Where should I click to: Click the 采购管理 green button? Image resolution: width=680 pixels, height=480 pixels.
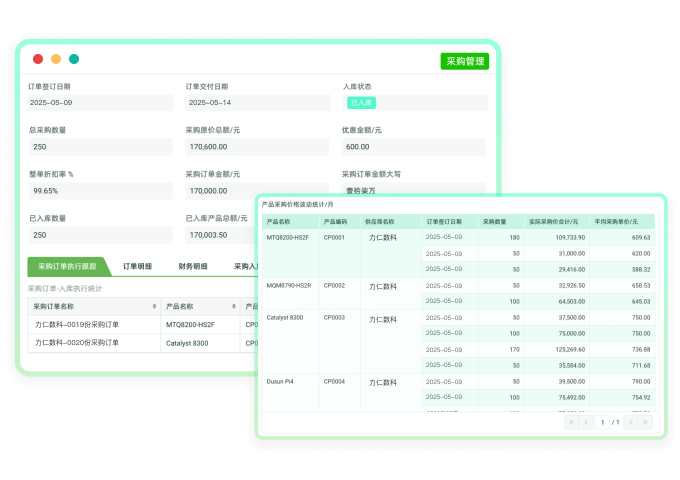(464, 61)
